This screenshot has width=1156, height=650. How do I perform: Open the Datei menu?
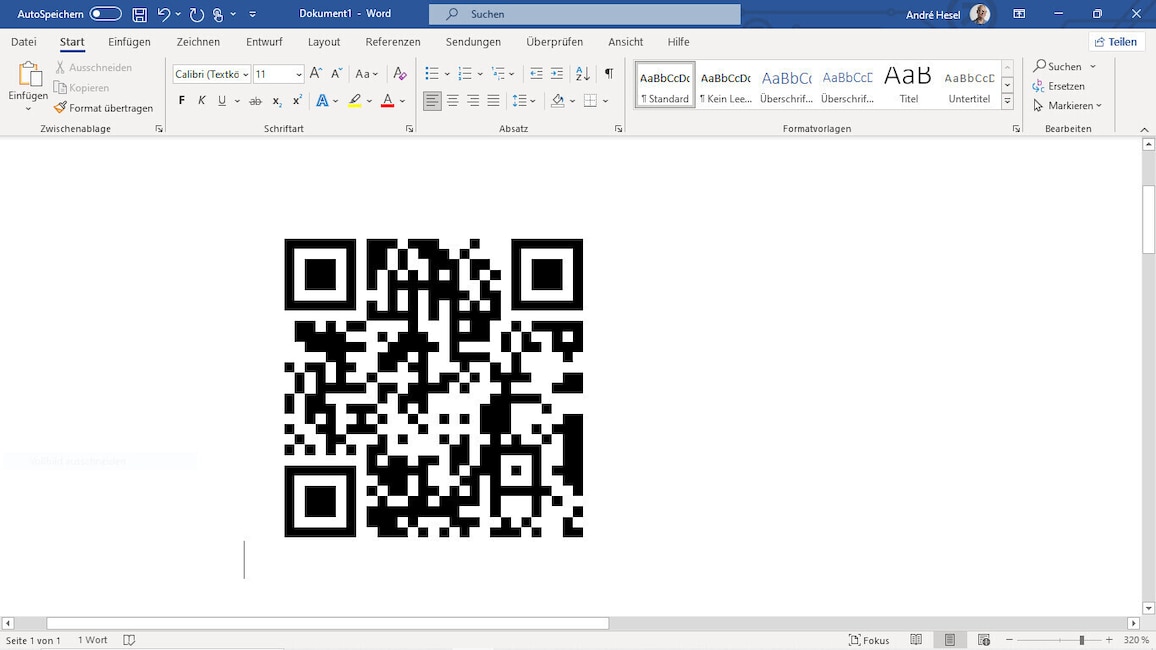tap(24, 42)
